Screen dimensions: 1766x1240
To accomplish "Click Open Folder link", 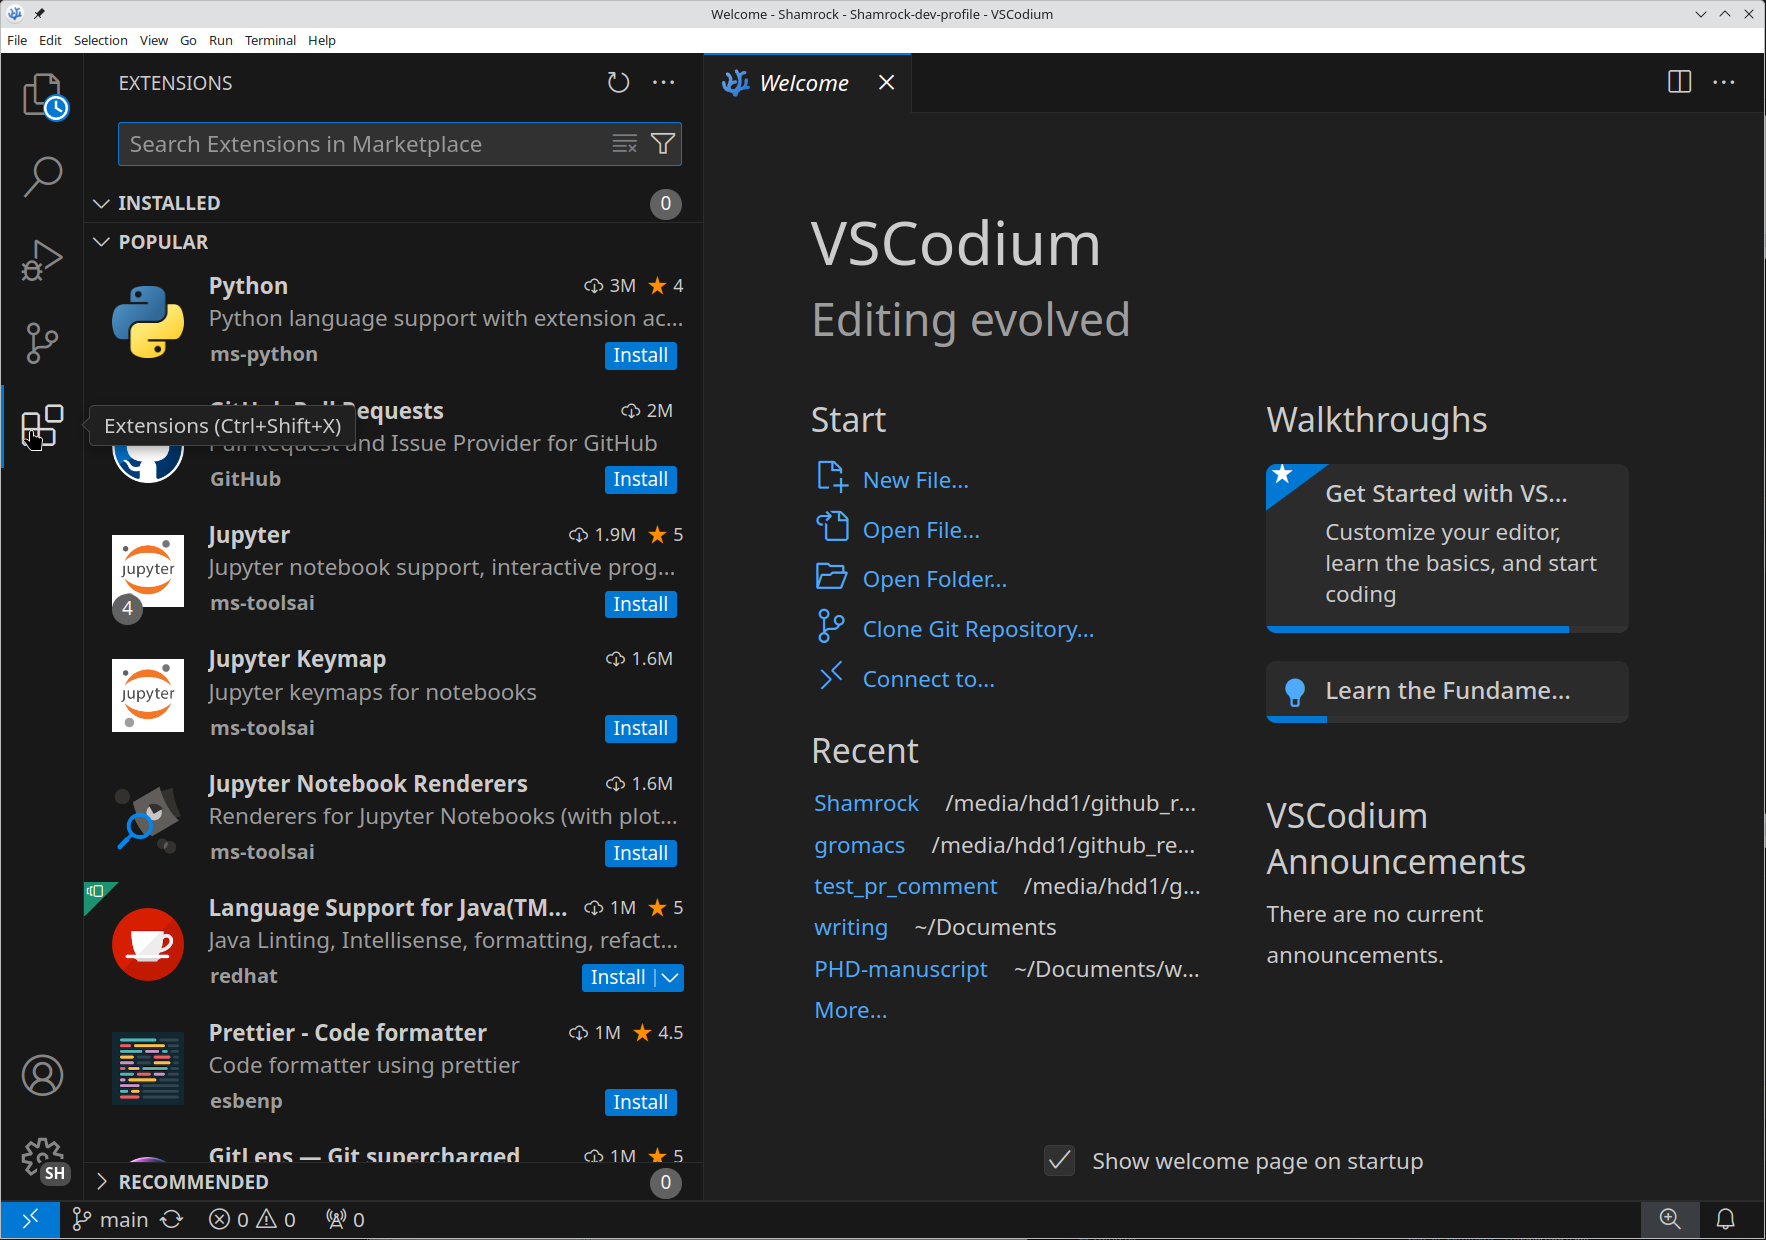I will point(935,579).
